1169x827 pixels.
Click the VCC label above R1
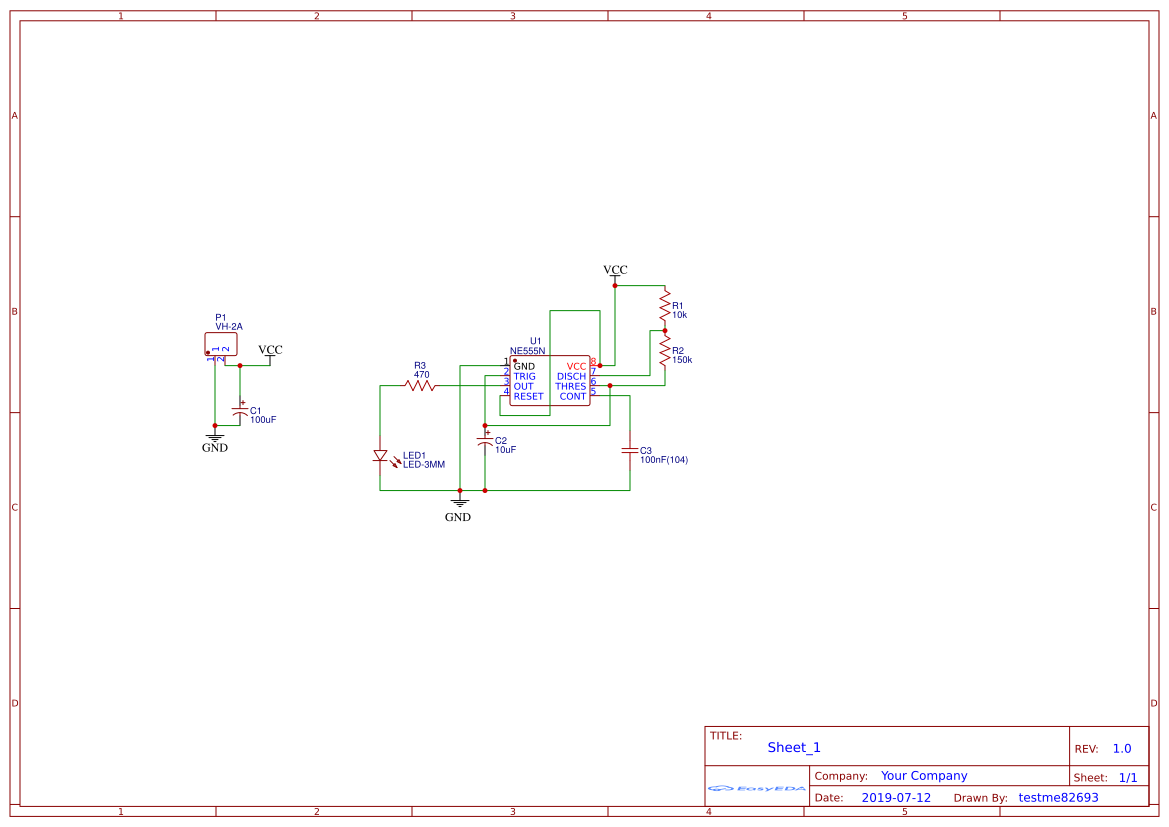[614, 268]
